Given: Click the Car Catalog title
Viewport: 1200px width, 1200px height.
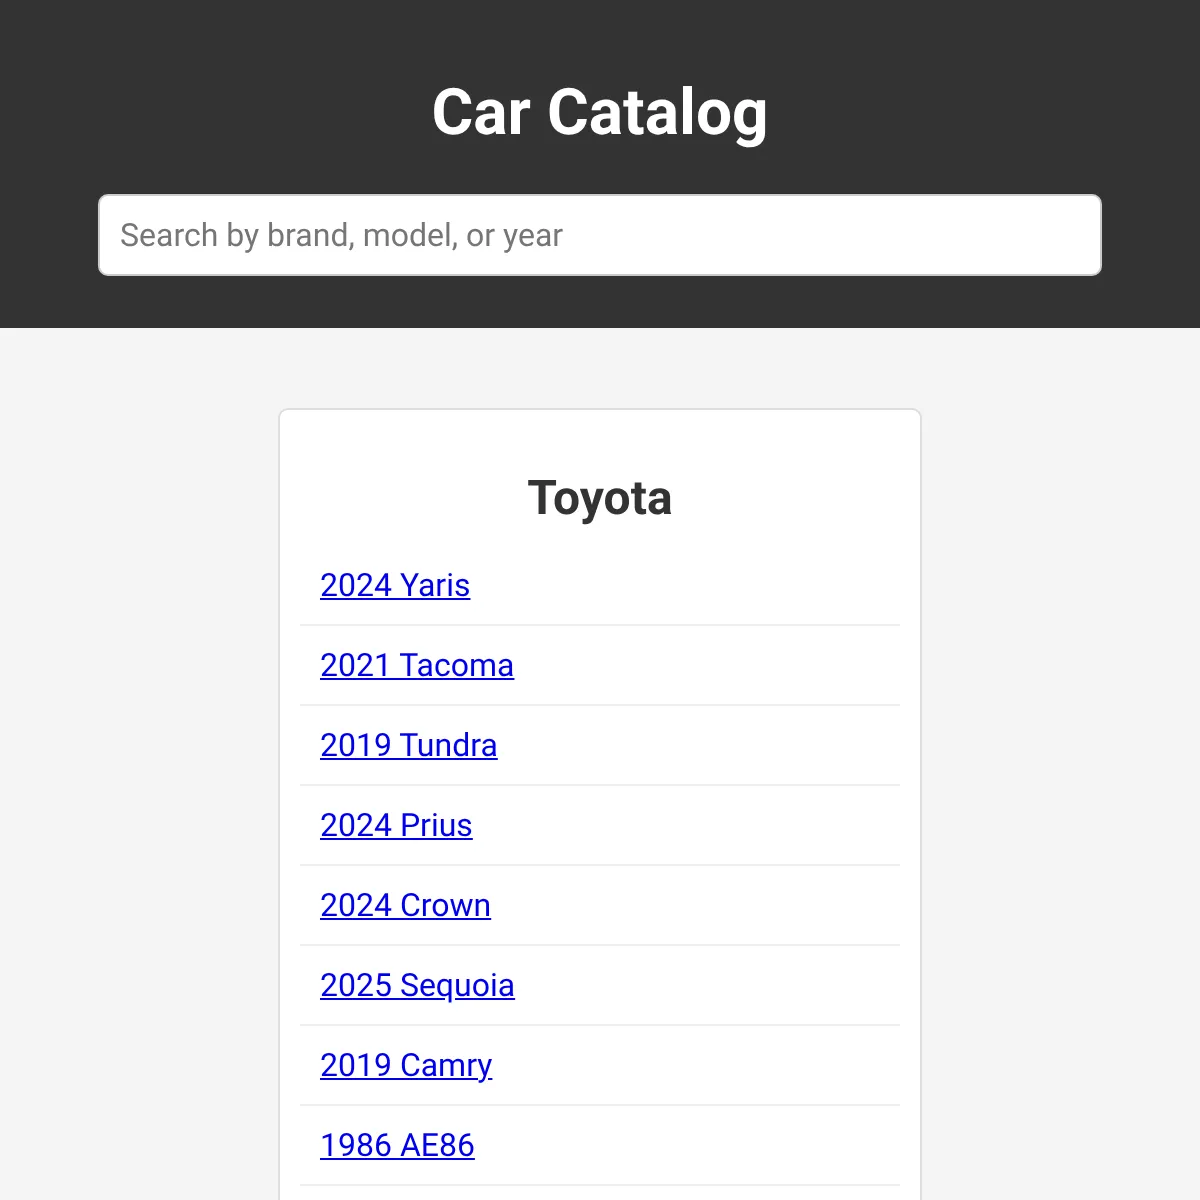Looking at the screenshot, I should 600,112.
